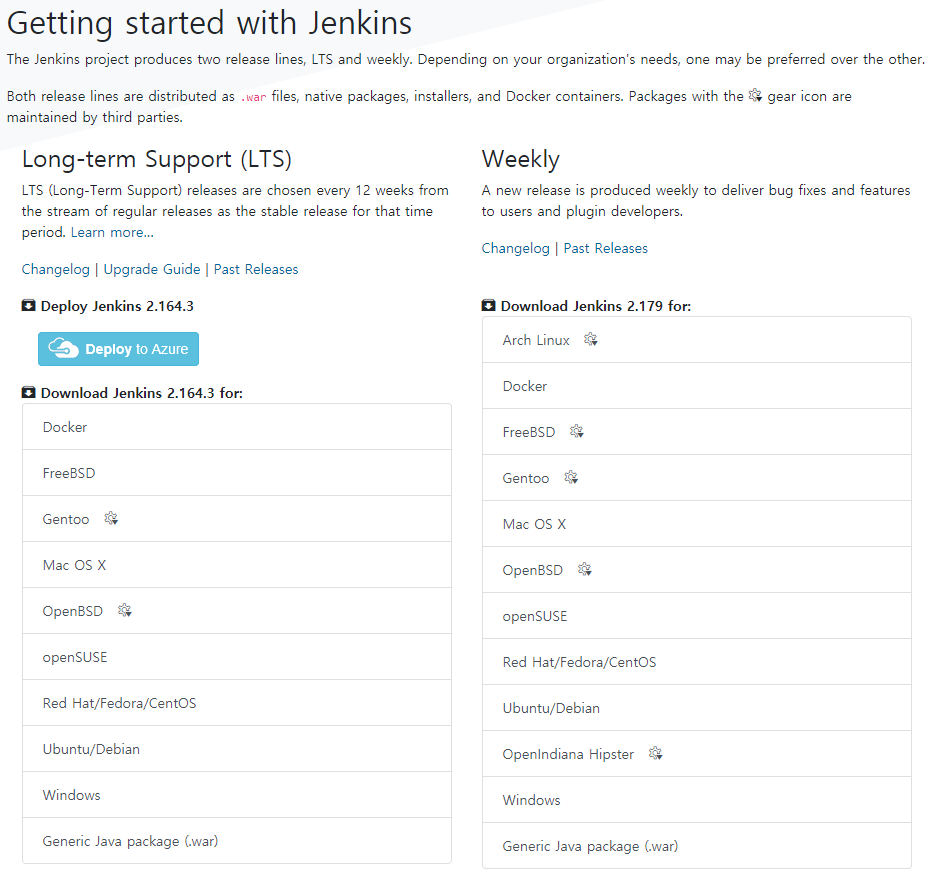Open the Learn more... link
935x877 pixels.
click(x=112, y=233)
